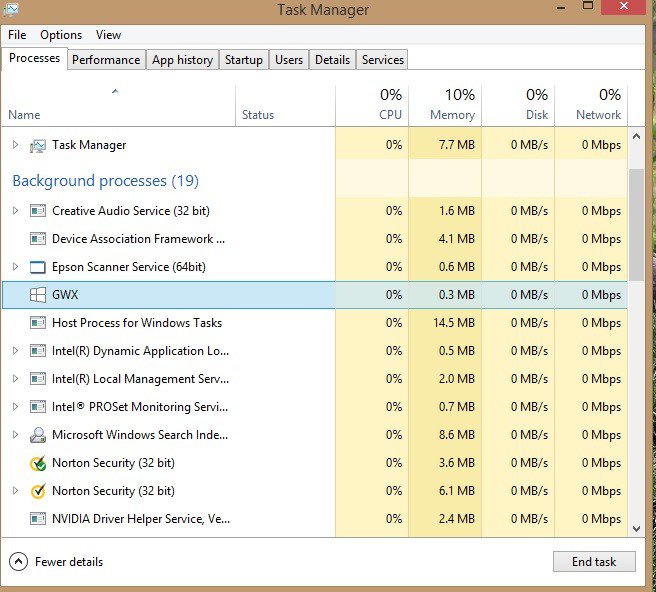
Task: Click the Microsoft Windows Search Indexer icon
Action: (38, 435)
